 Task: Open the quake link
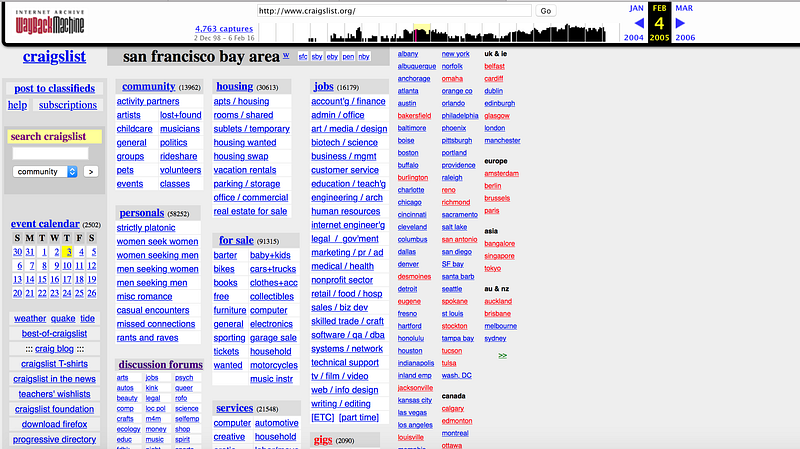(63, 318)
